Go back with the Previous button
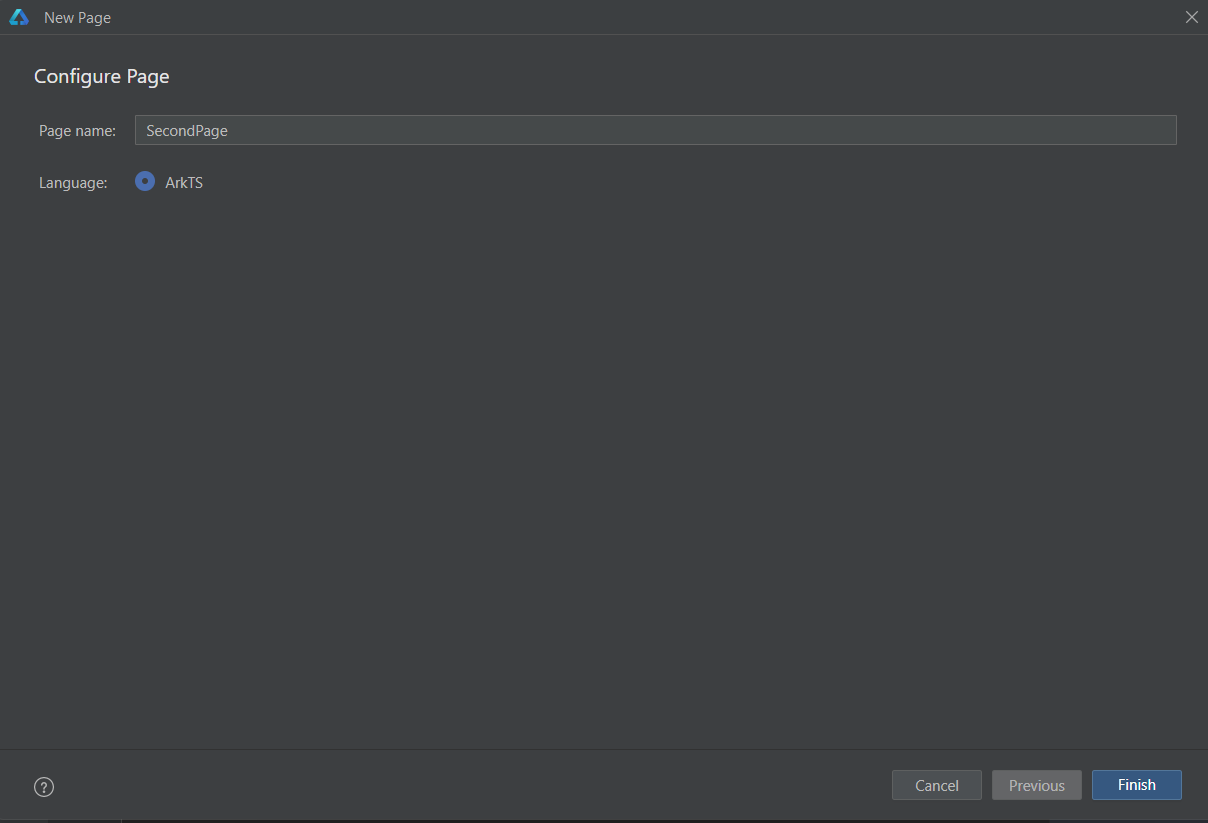 tap(1037, 785)
